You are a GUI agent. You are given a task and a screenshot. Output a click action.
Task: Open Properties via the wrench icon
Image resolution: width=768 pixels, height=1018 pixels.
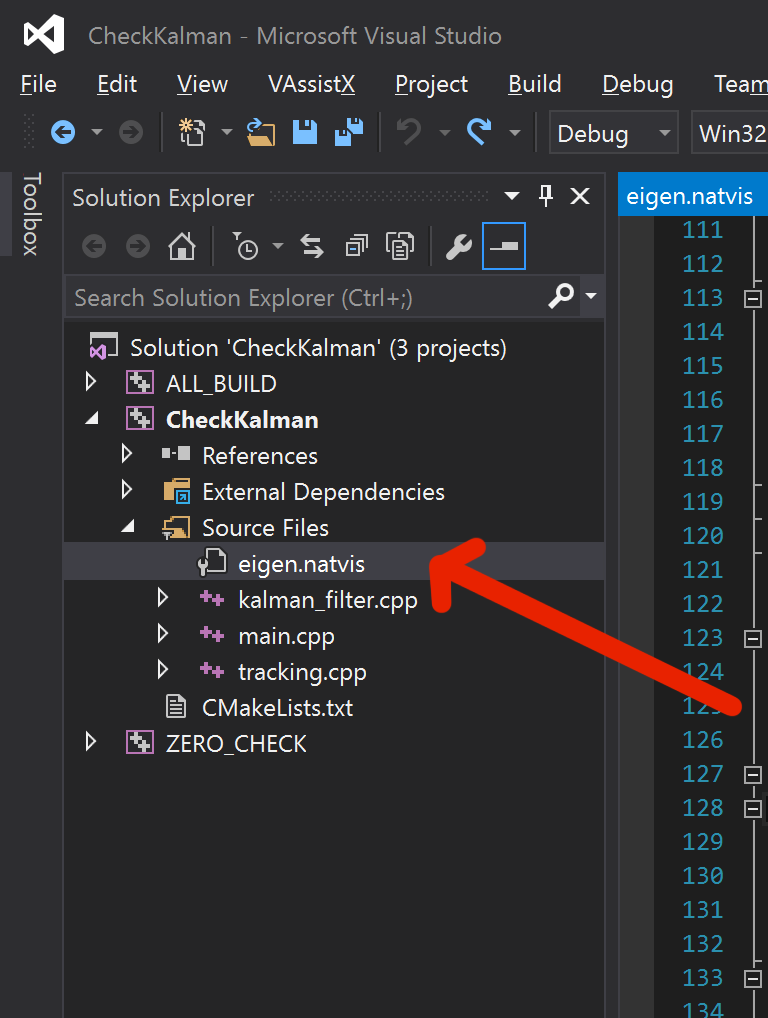click(x=459, y=247)
